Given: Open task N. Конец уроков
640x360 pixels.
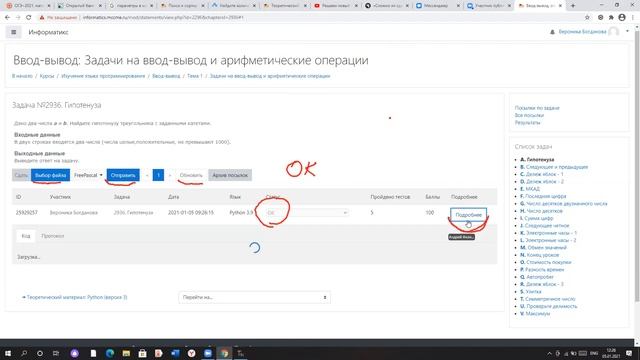Looking at the screenshot, I should (x=539, y=255).
